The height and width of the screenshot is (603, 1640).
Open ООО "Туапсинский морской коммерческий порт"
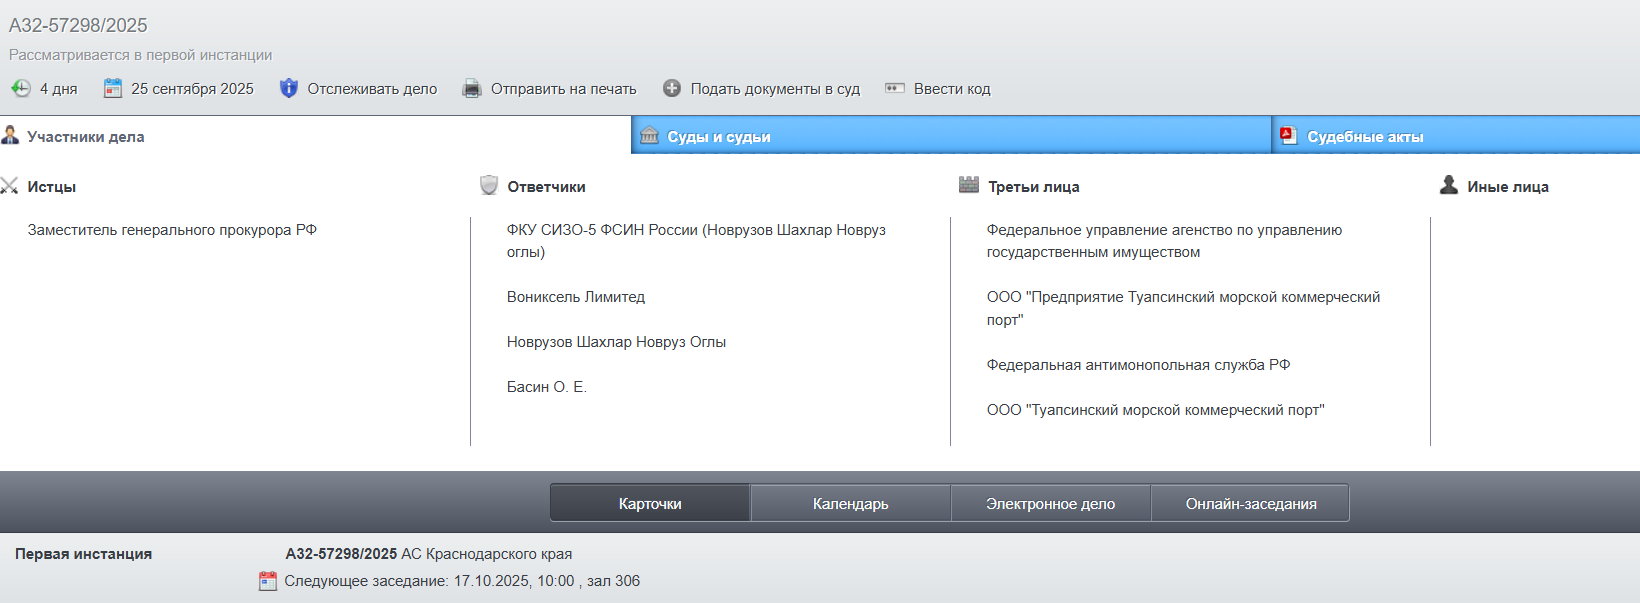coord(1155,410)
